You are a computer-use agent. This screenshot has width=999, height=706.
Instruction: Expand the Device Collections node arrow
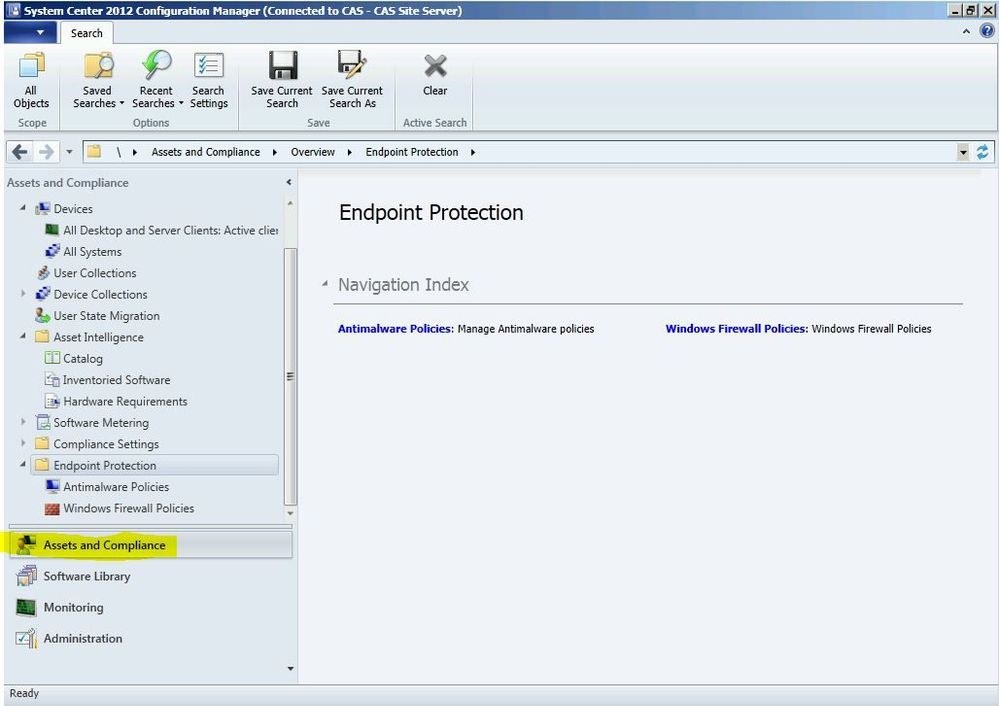click(x=23, y=294)
